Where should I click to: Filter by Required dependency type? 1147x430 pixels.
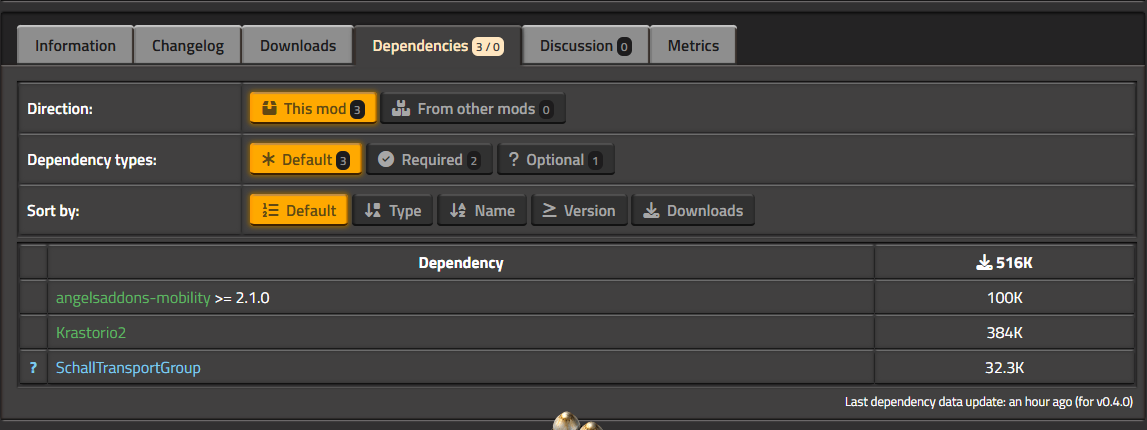coord(429,159)
